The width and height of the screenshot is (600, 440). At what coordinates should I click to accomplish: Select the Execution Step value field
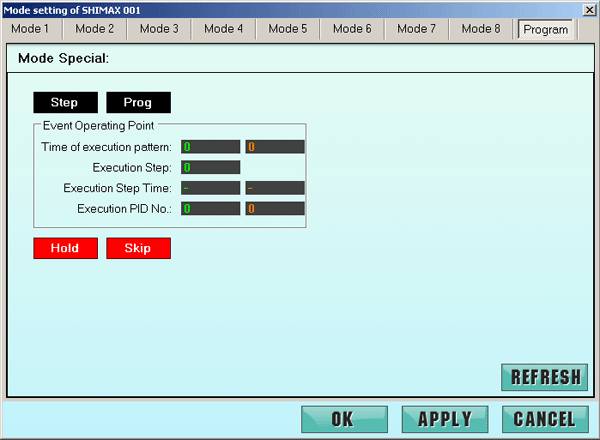pos(210,167)
